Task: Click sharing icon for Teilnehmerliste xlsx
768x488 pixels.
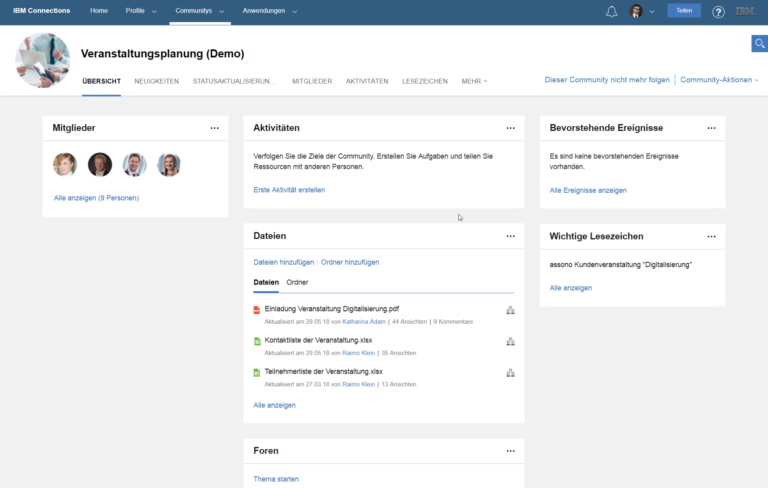Action: (x=510, y=373)
